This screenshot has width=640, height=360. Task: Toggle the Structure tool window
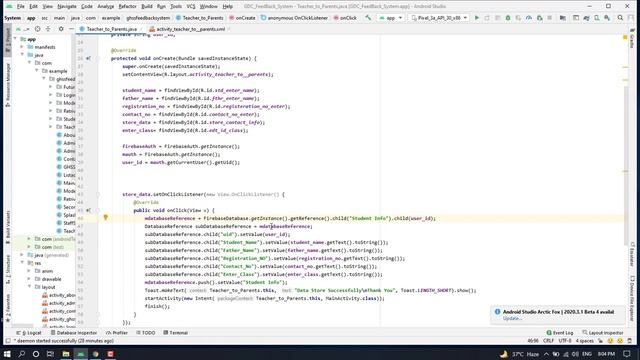[x=7, y=269]
